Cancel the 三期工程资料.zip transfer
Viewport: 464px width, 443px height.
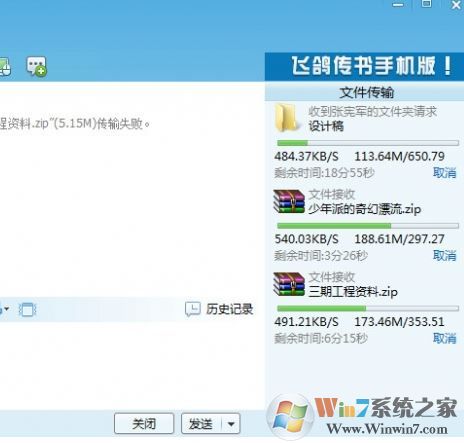pyautogui.click(x=444, y=338)
